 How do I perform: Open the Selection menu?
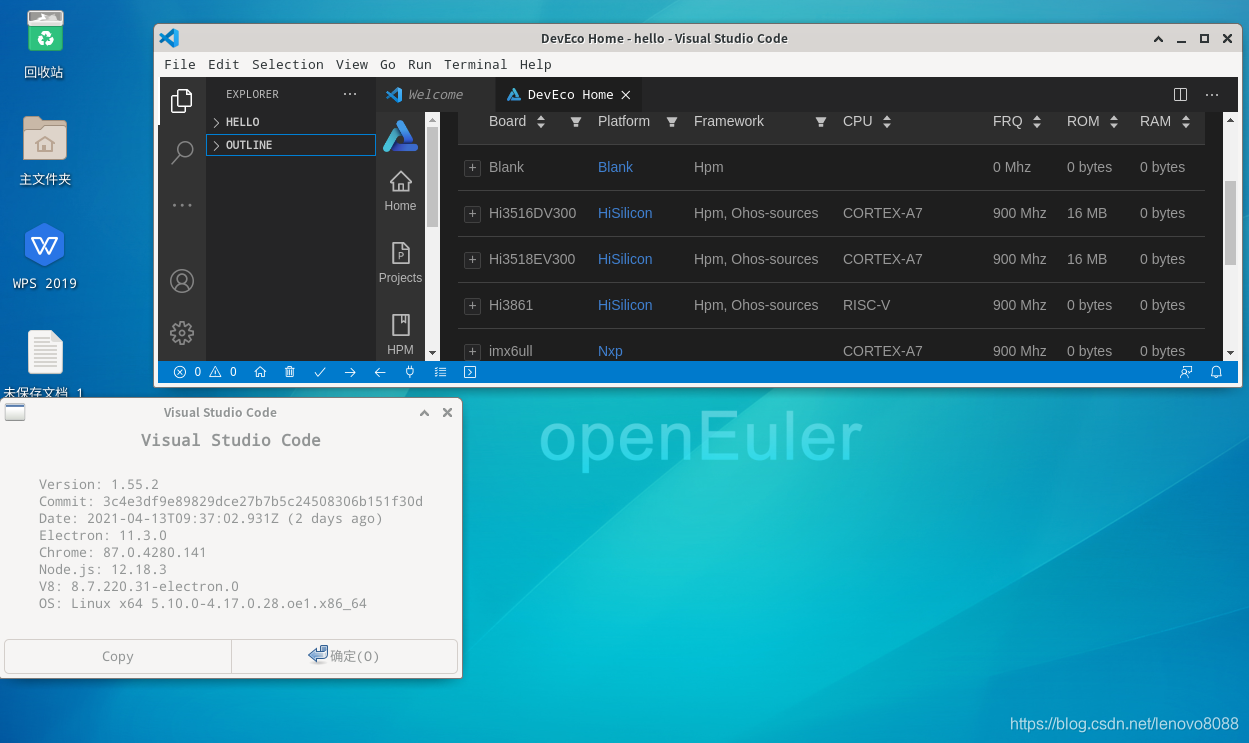click(x=288, y=64)
